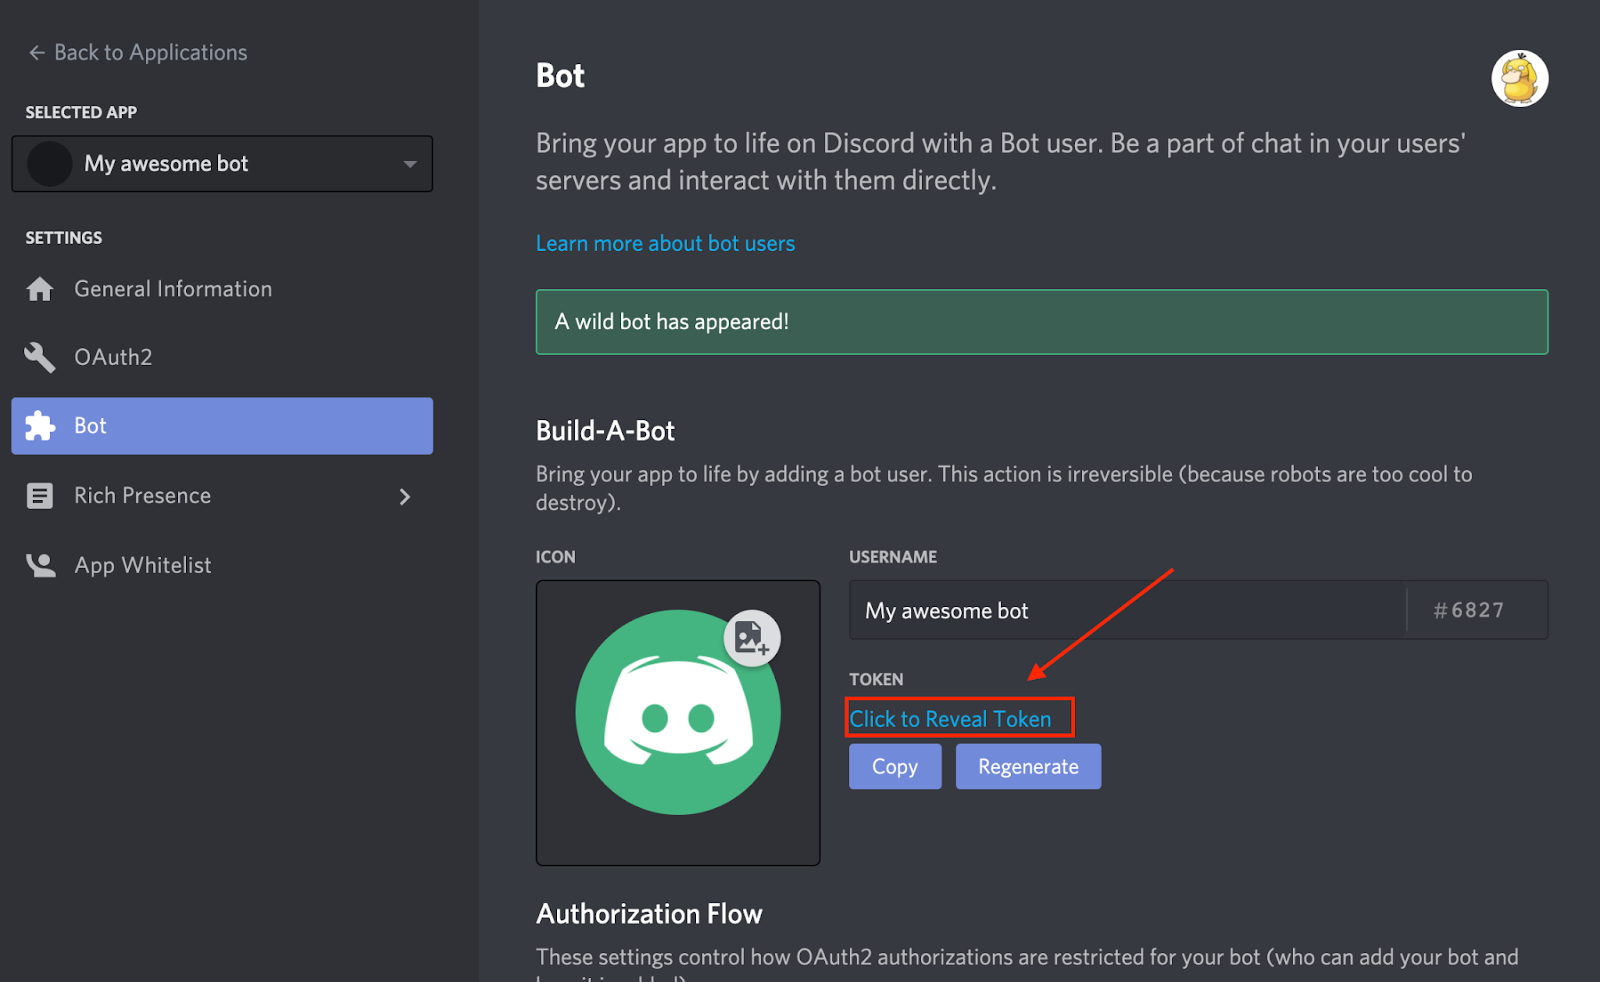Click the green Discord bot icon thumbnail
Screen dimensions: 1600x982
pyautogui.click(x=678, y=712)
